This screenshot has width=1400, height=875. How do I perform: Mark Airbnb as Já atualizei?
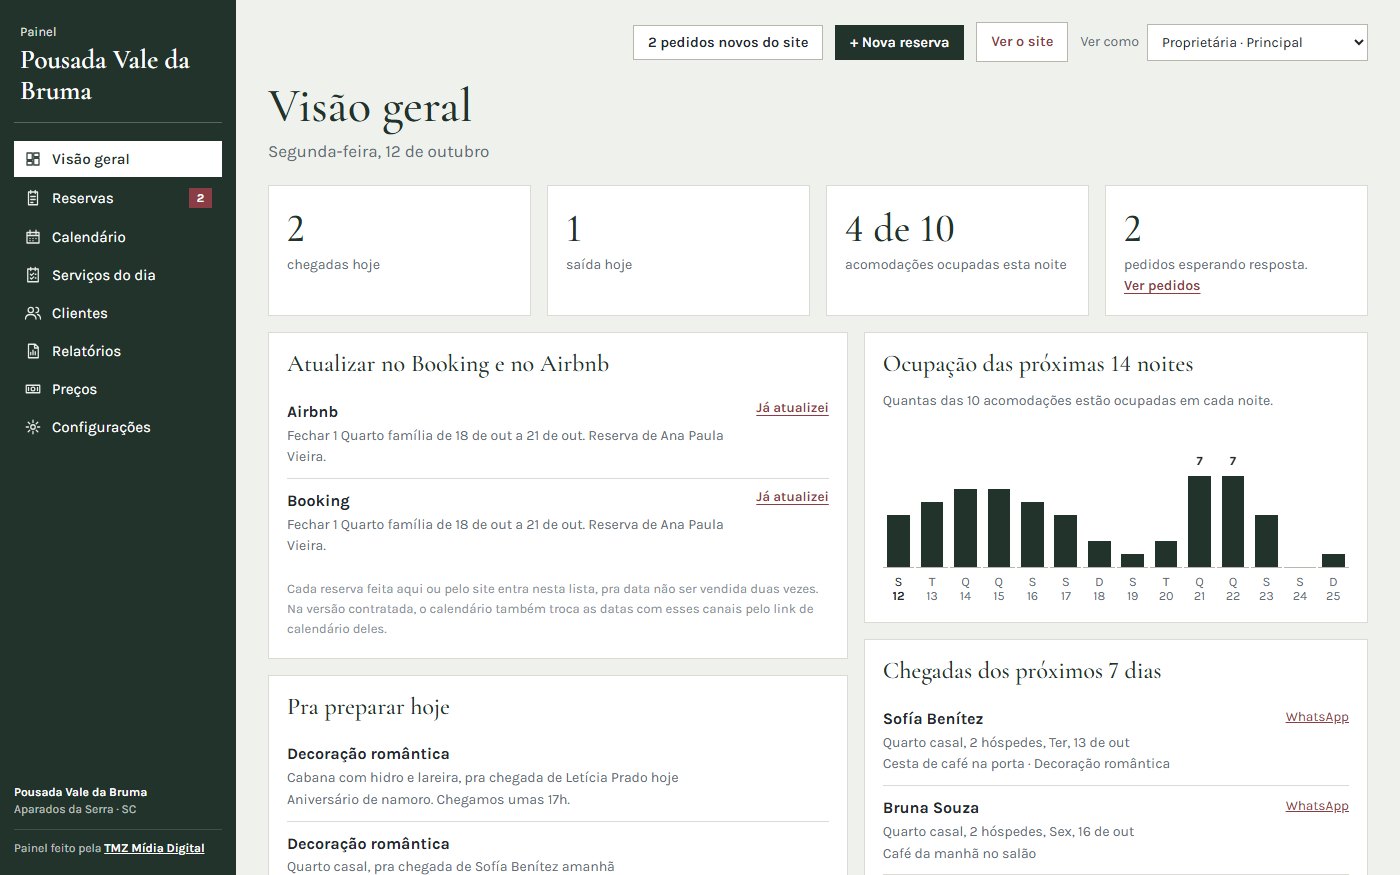(x=792, y=408)
